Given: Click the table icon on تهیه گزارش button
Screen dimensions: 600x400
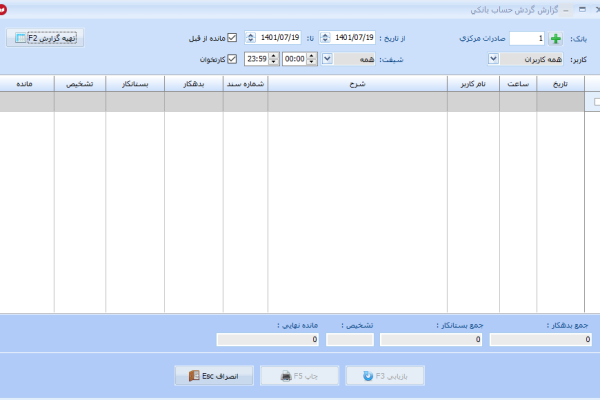Looking at the screenshot, I should pyautogui.click(x=21, y=38).
